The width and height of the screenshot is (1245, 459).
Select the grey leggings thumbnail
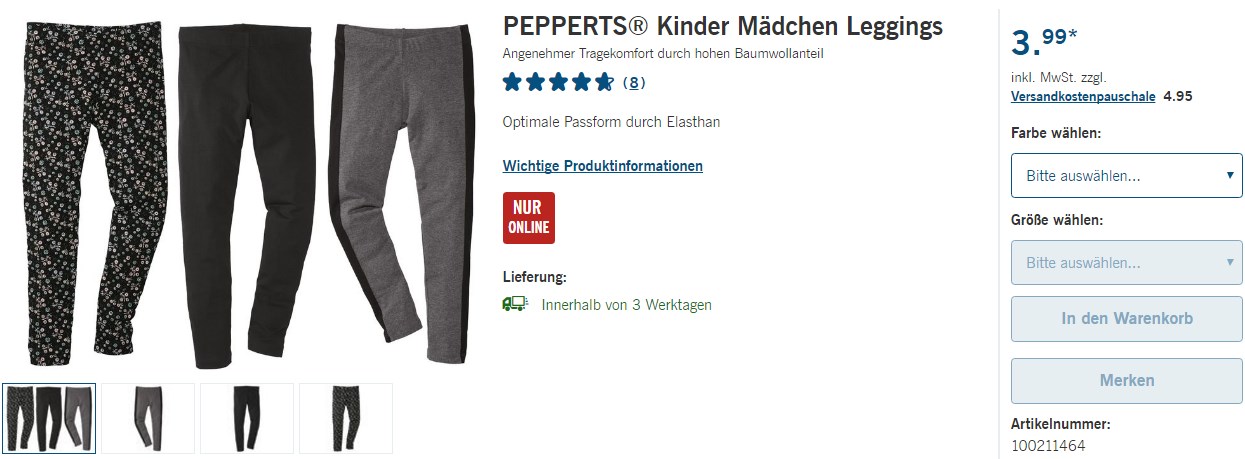(x=148, y=418)
